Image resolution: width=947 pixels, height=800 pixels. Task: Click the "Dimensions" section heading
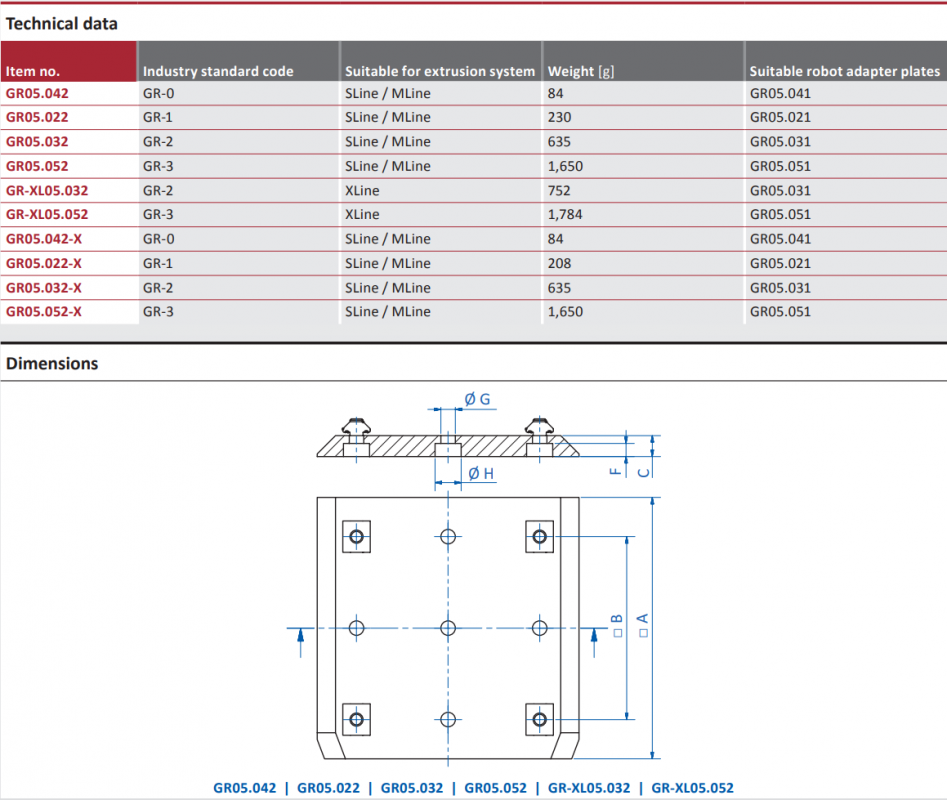click(x=52, y=363)
